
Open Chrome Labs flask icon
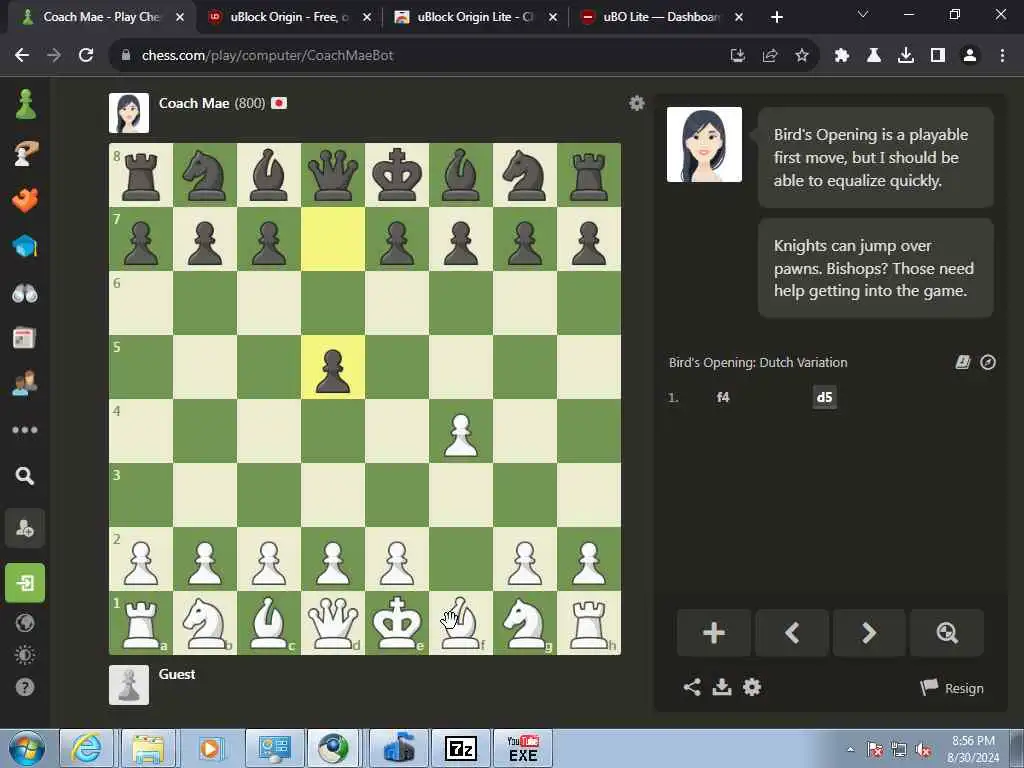(x=873, y=56)
